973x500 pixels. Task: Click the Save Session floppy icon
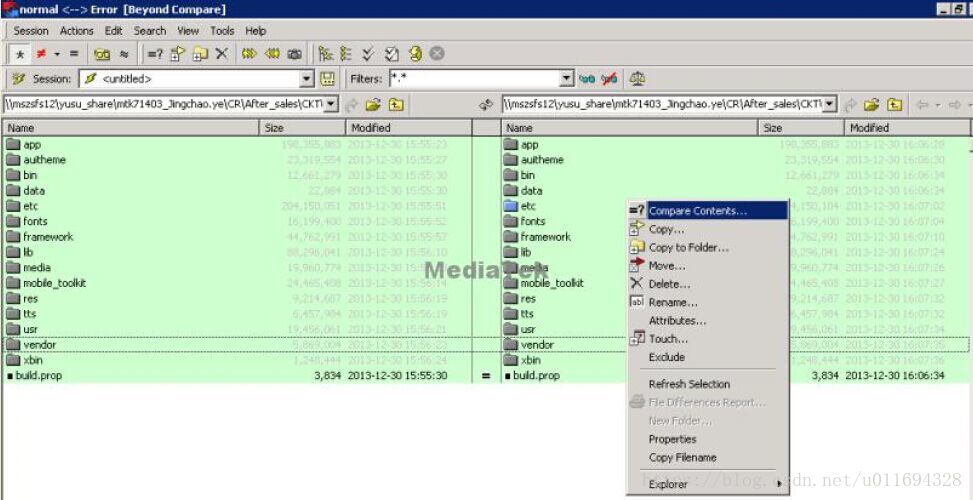click(327, 79)
